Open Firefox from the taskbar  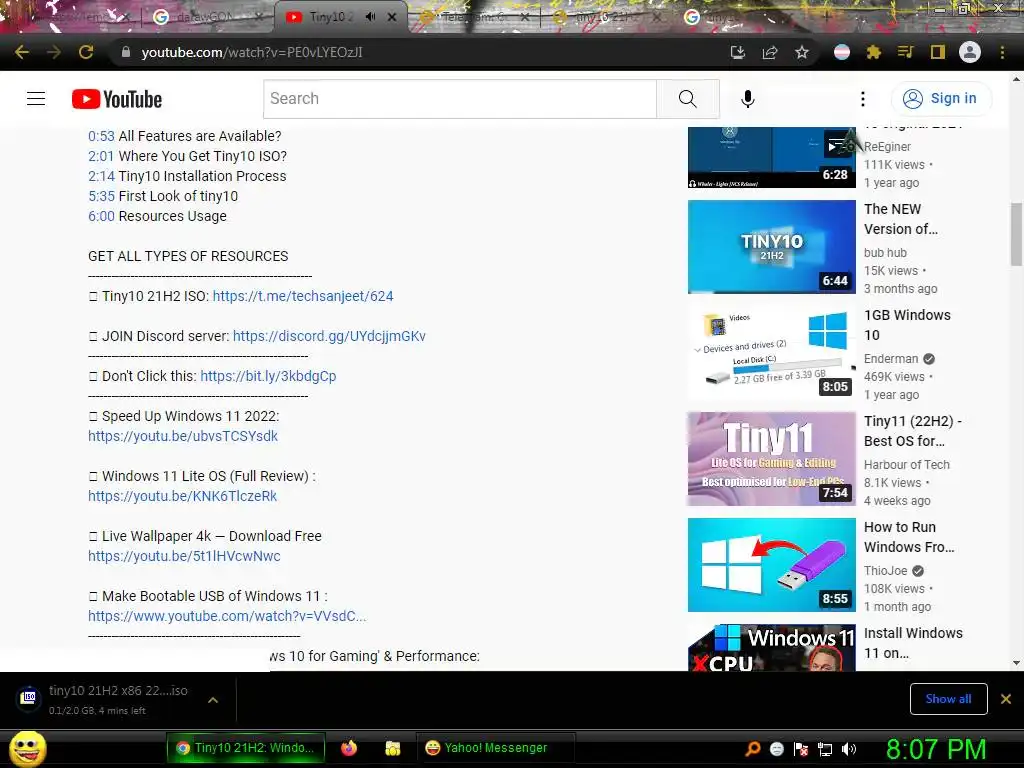pos(349,748)
